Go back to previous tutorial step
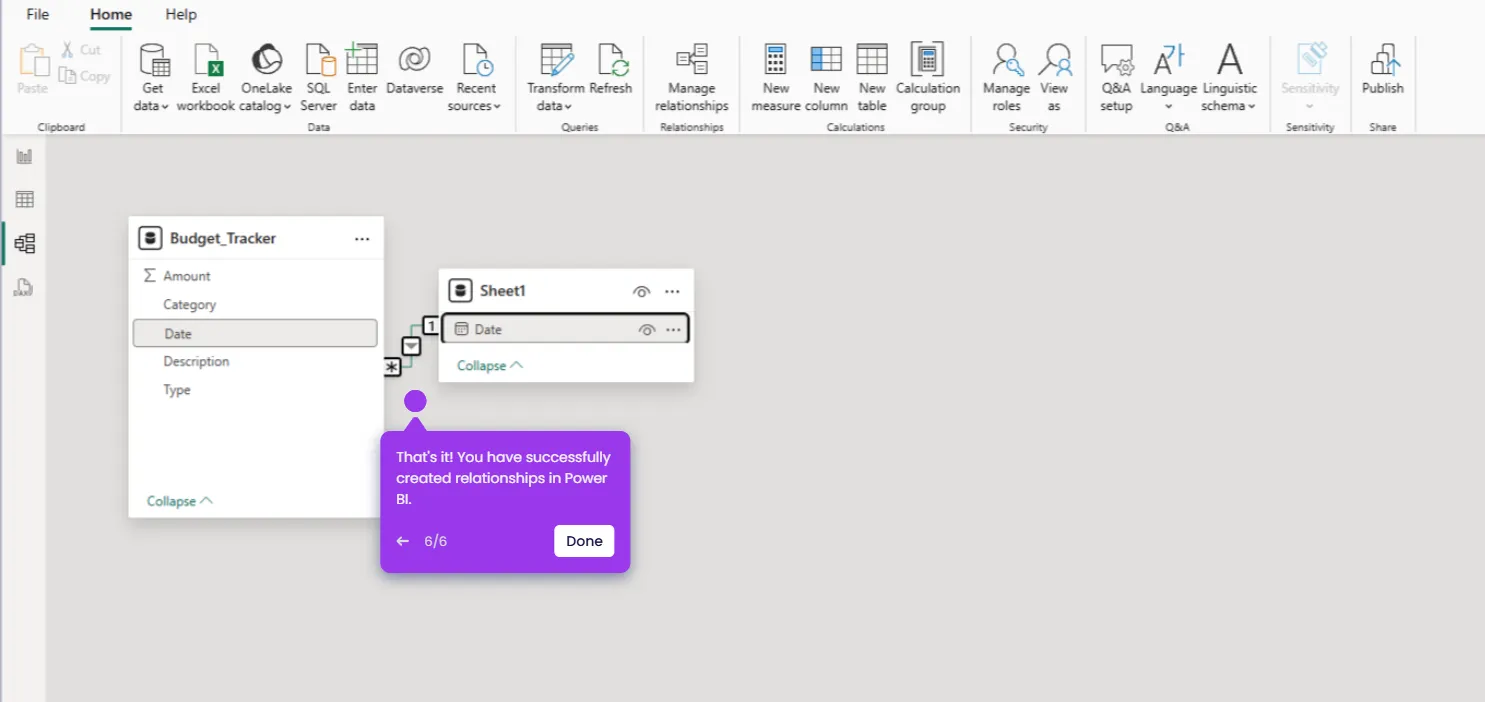The width and height of the screenshot is (1485, 702). coord(403,541)
